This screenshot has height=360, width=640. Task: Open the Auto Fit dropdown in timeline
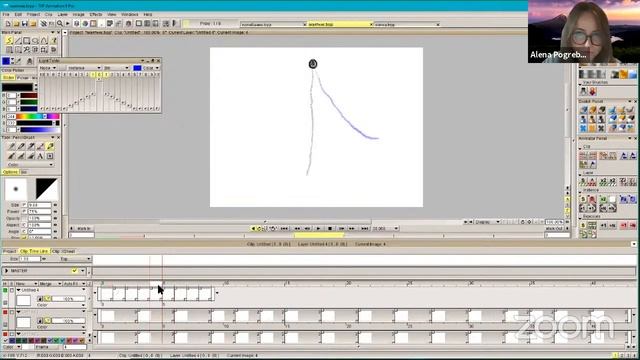tap(74, 283)
